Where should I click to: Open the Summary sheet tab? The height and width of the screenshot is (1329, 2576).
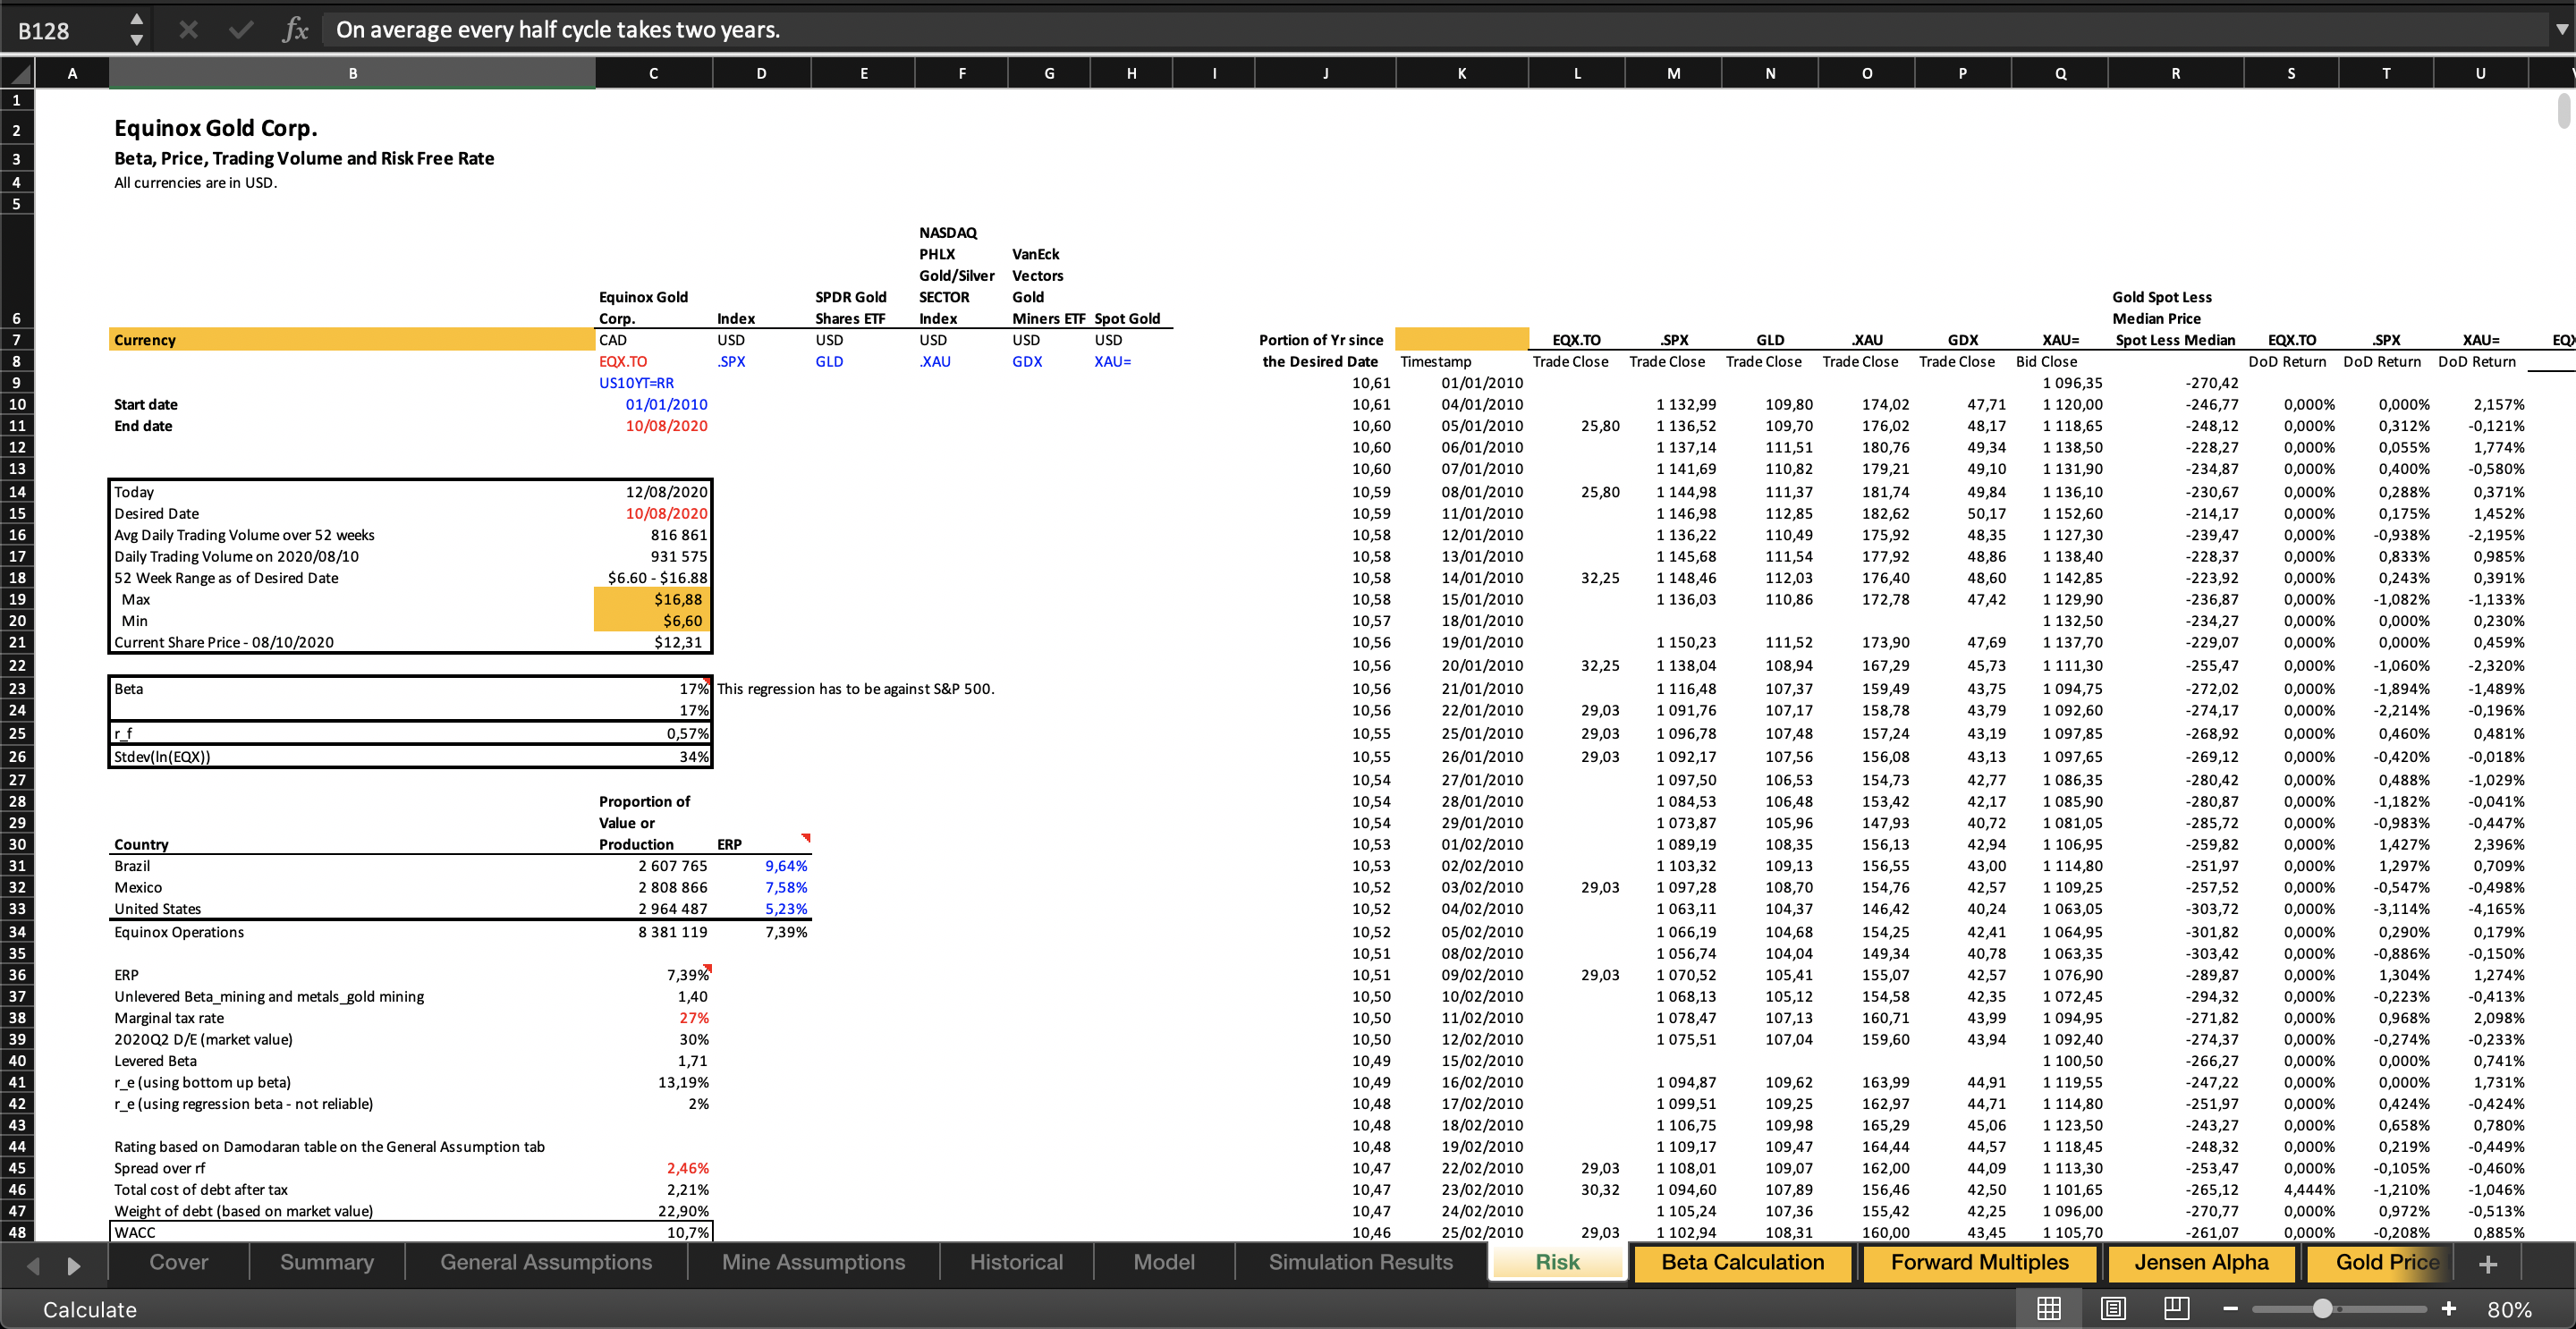[327, 1262]
